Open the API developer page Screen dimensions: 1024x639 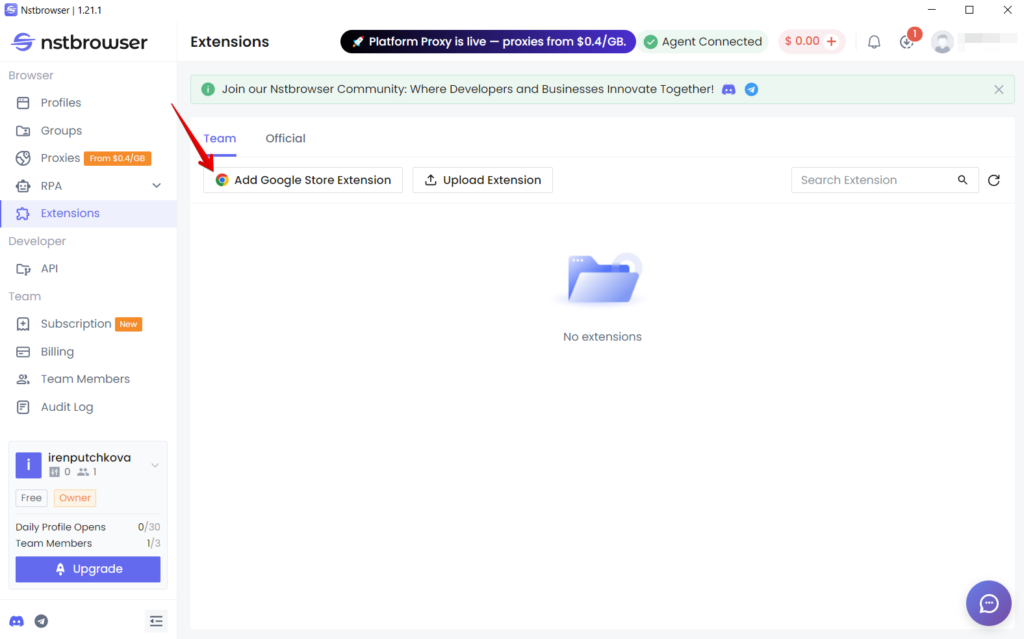(49, 269)
